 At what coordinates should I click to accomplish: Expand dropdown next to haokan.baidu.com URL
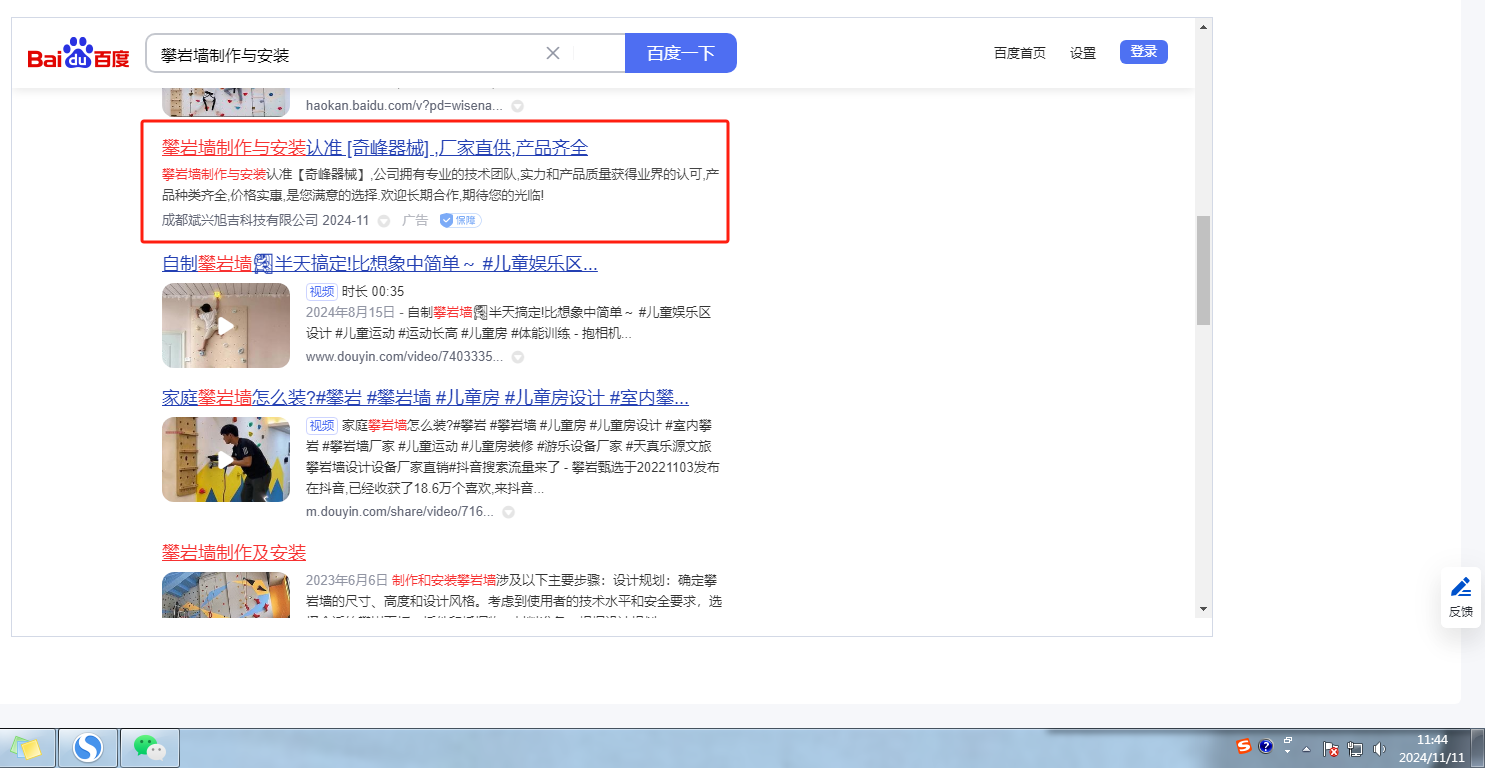(x=517, y=106)
